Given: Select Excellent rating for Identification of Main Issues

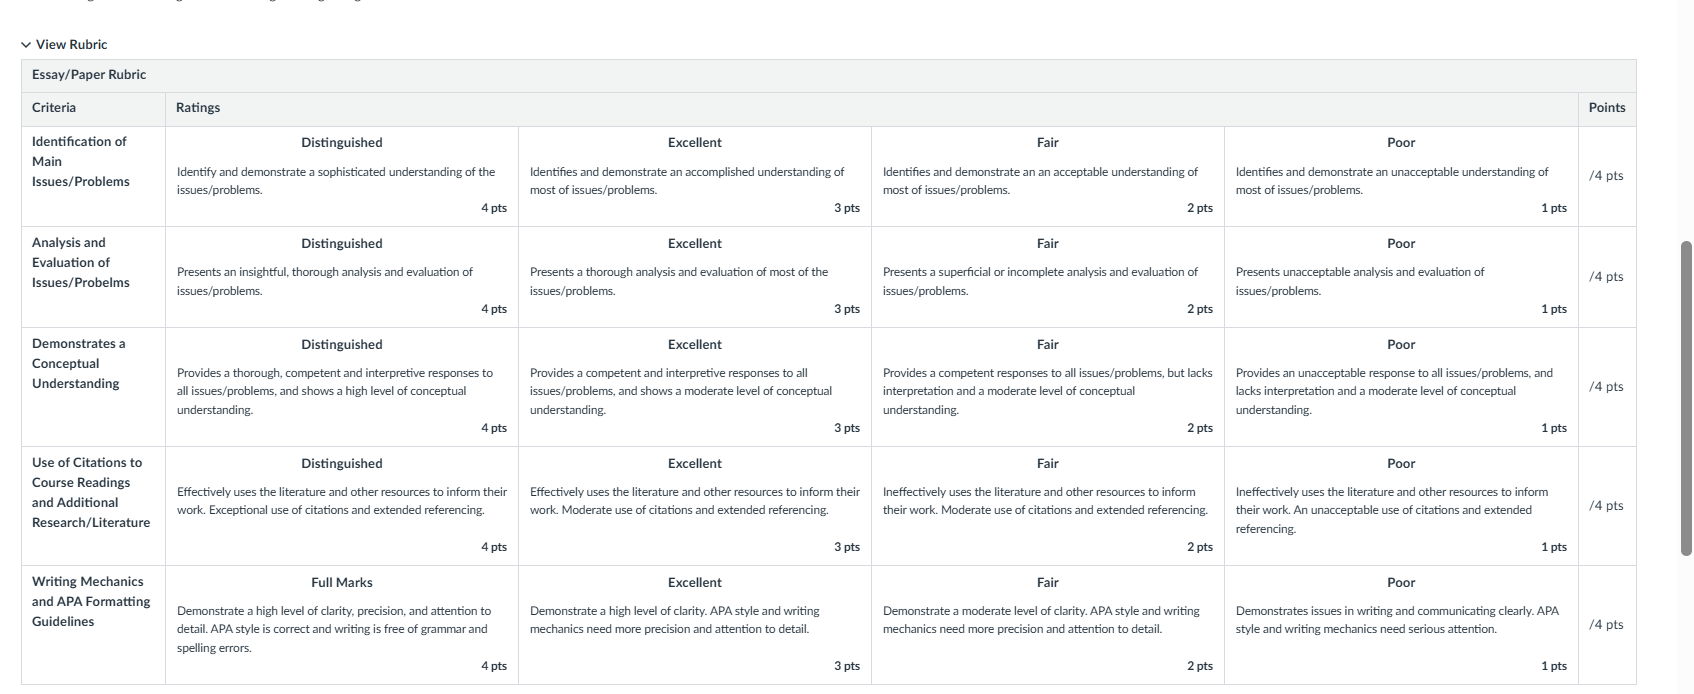Looking at the screenshot, I should 695,176.
